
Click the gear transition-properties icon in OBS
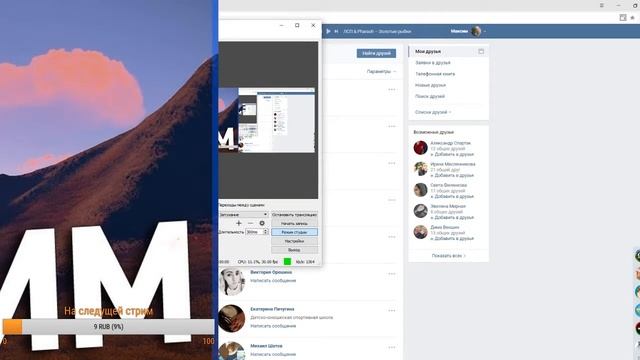(262, 223)
